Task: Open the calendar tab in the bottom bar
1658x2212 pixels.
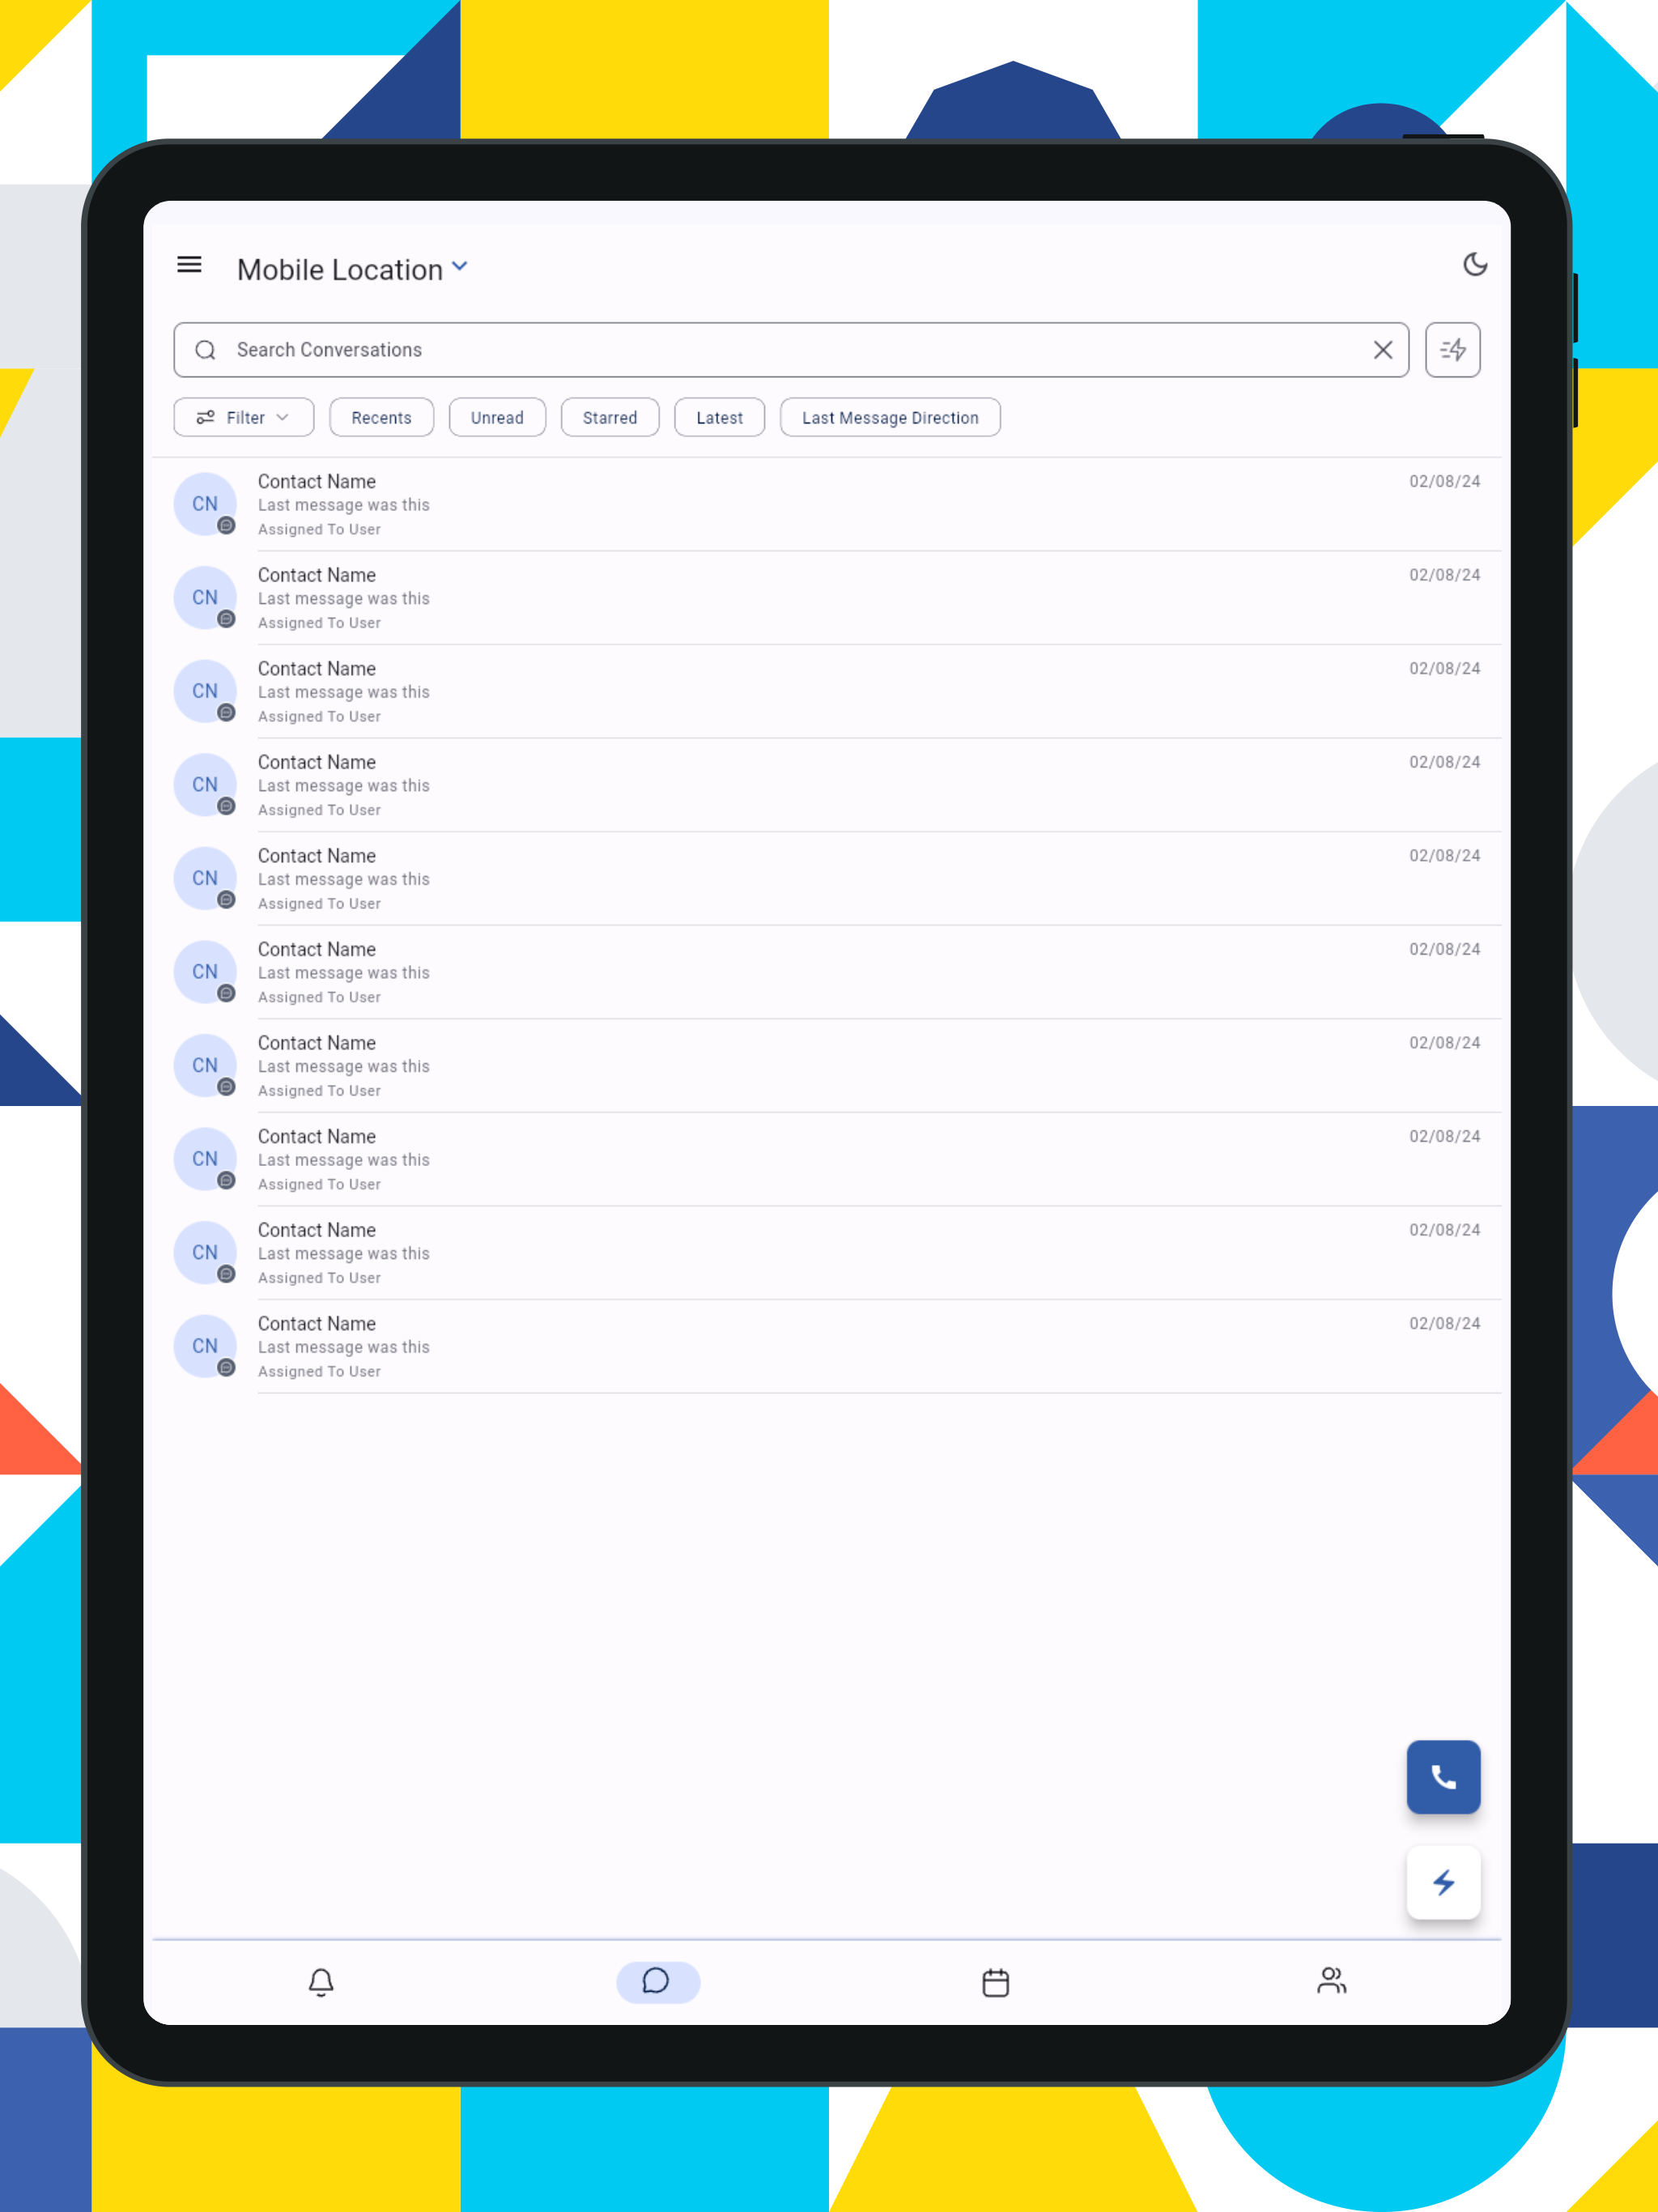Action: (x=995, y=1982)
